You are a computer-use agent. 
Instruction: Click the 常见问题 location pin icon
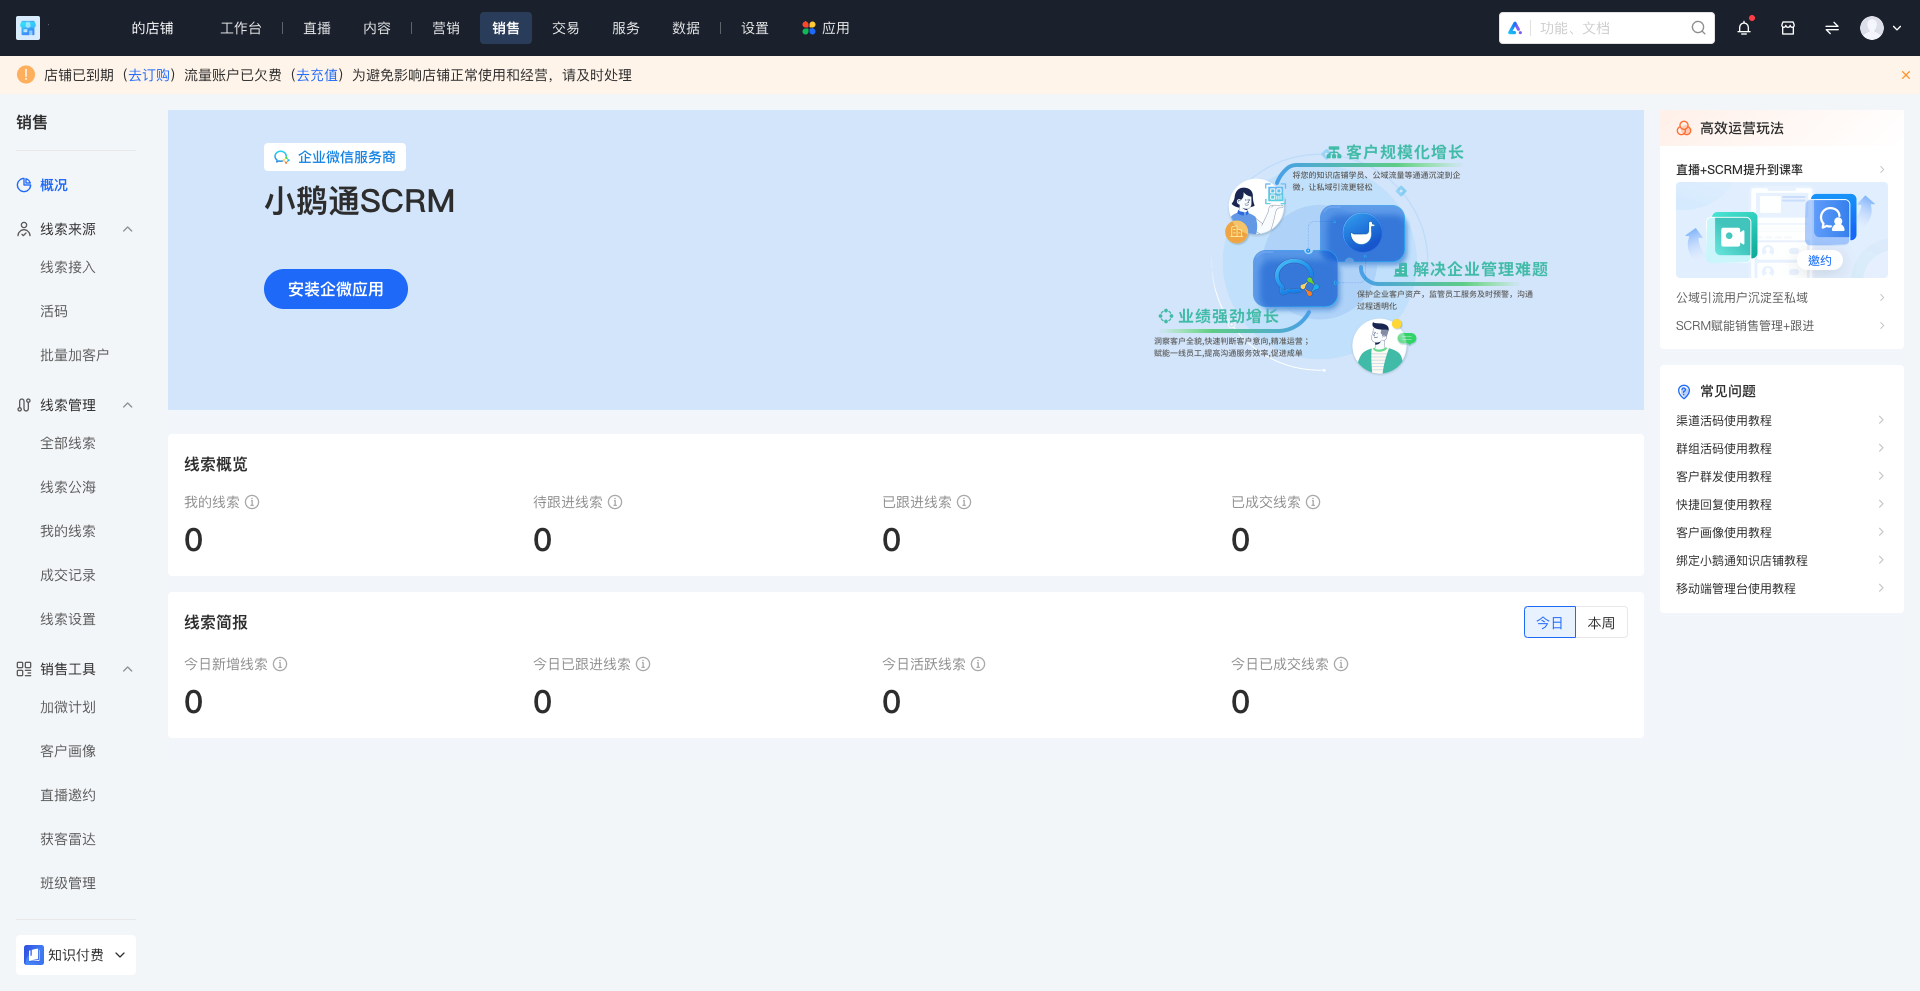(x=1684, y=391)
